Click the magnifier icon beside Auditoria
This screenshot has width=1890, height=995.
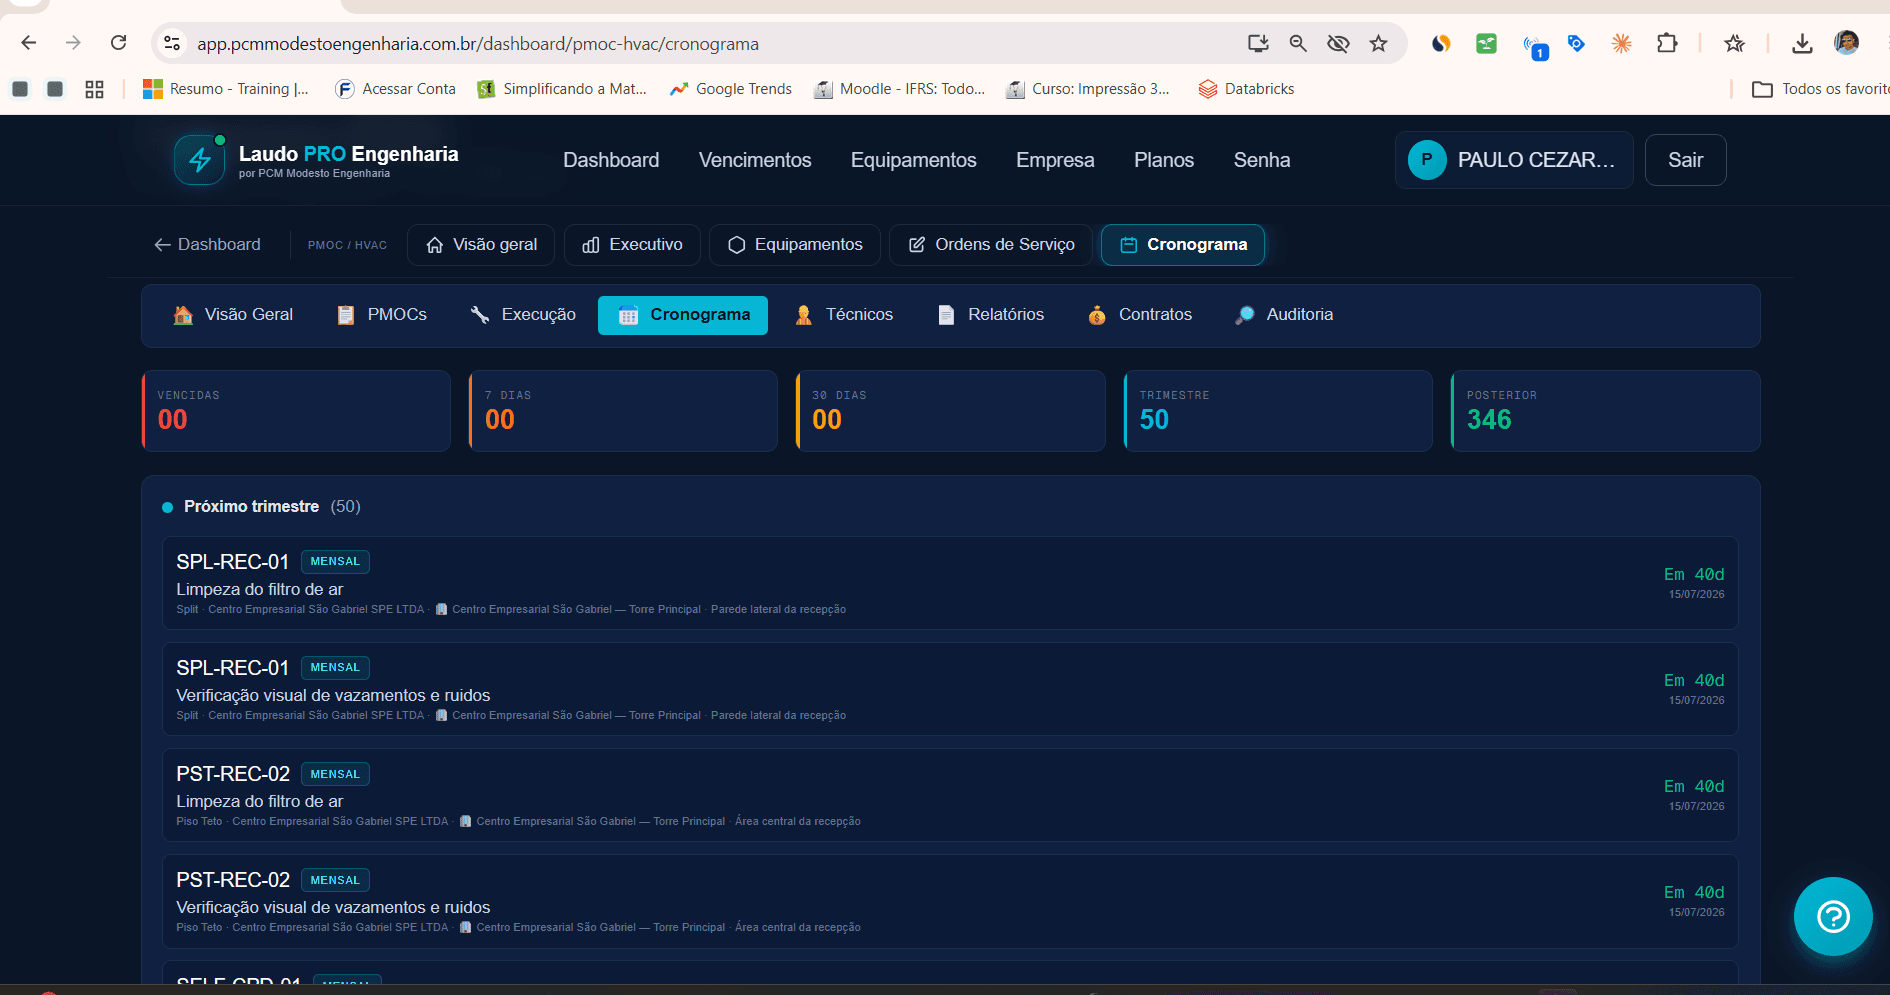pyautogui.click(x=1245, y=315)
